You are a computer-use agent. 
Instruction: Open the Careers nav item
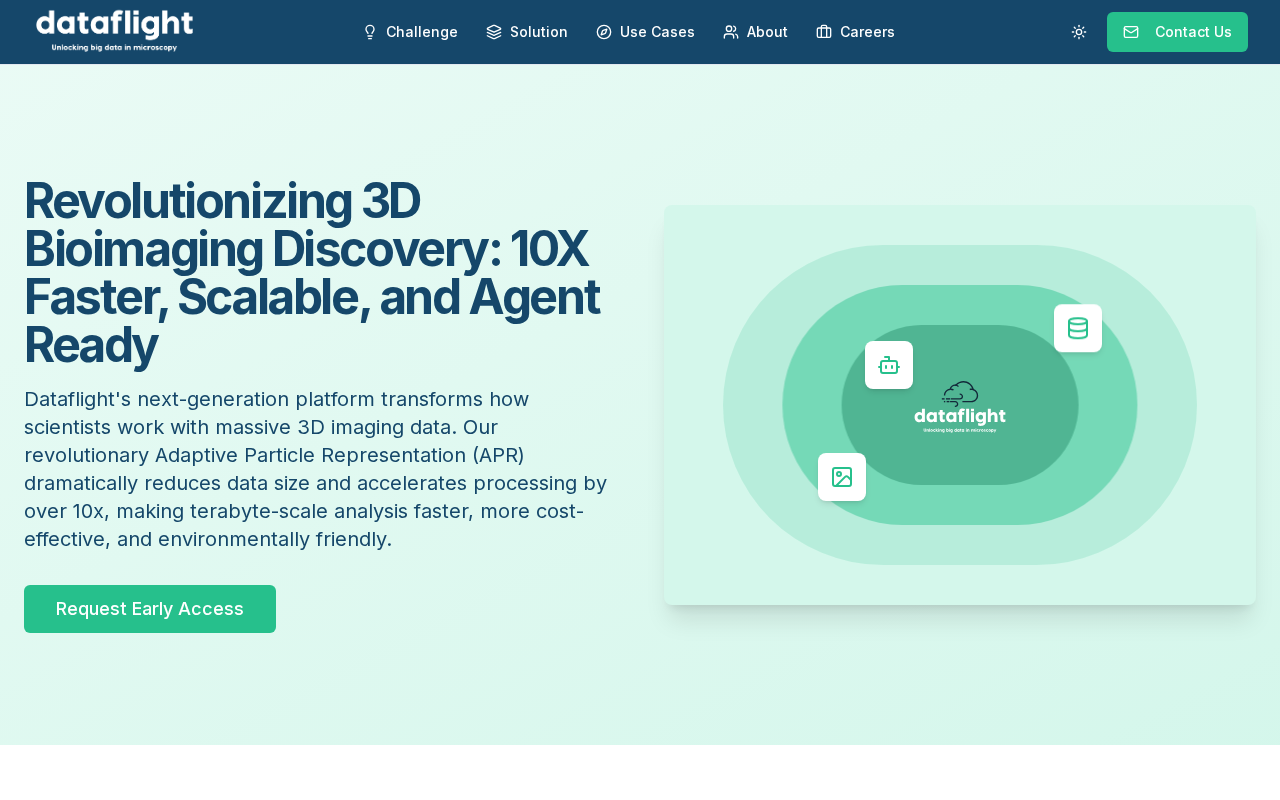click(855, 32)
